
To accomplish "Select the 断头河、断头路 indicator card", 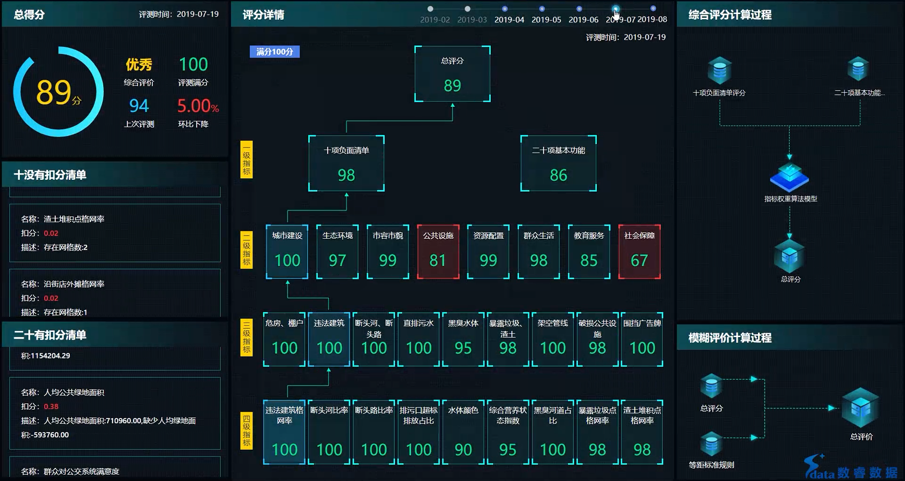I will (x=373, y=340).
